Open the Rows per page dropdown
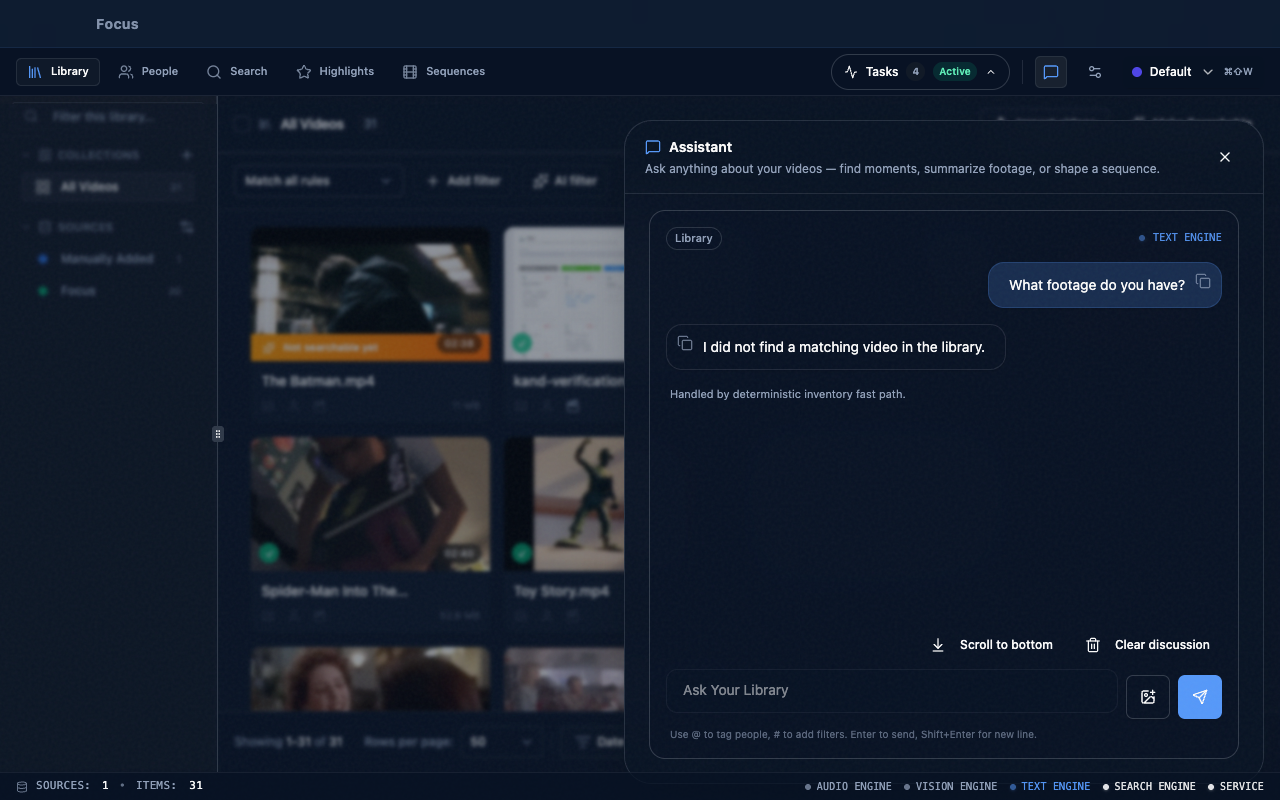 point(501,742)
